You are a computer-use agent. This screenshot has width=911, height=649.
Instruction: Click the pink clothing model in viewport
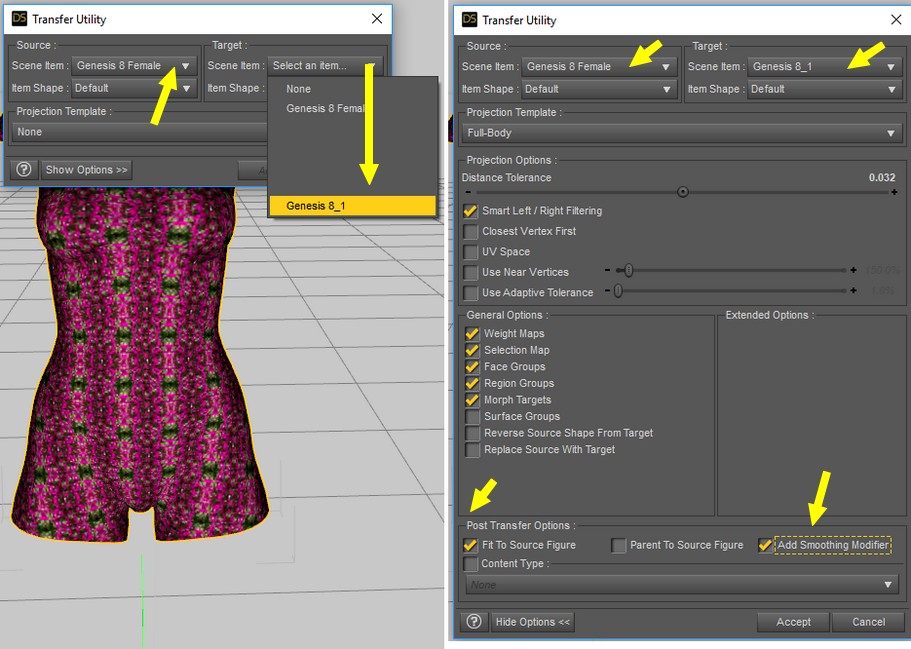point(139,366)
